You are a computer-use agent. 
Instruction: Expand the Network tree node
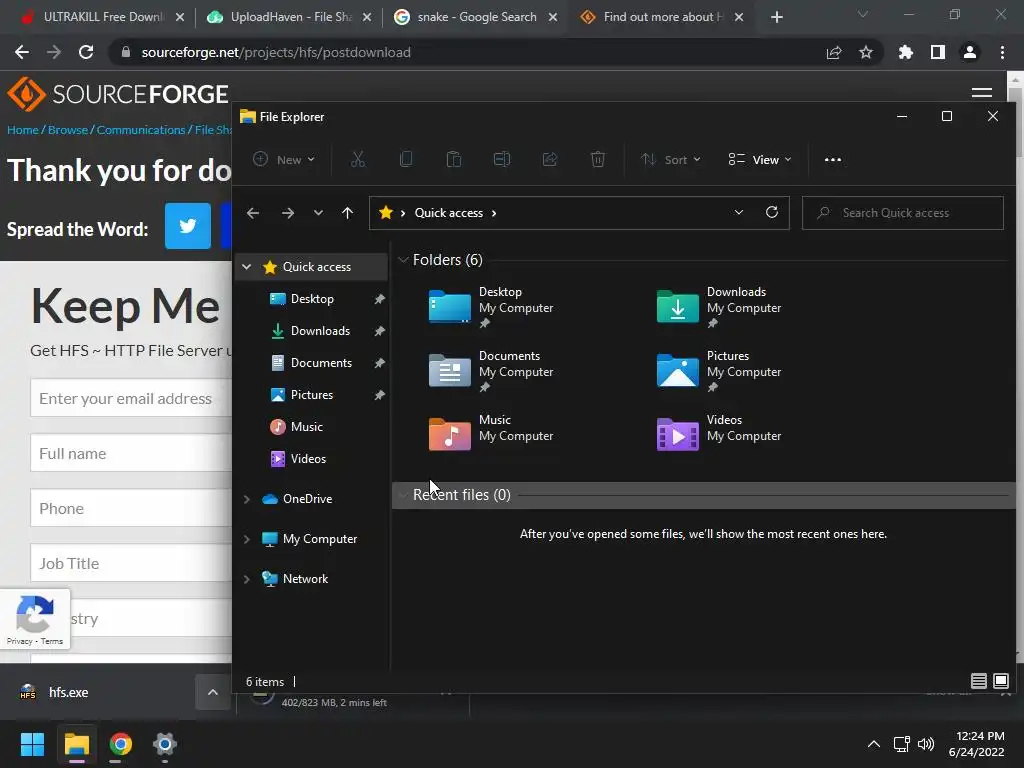tap(247, 579)
